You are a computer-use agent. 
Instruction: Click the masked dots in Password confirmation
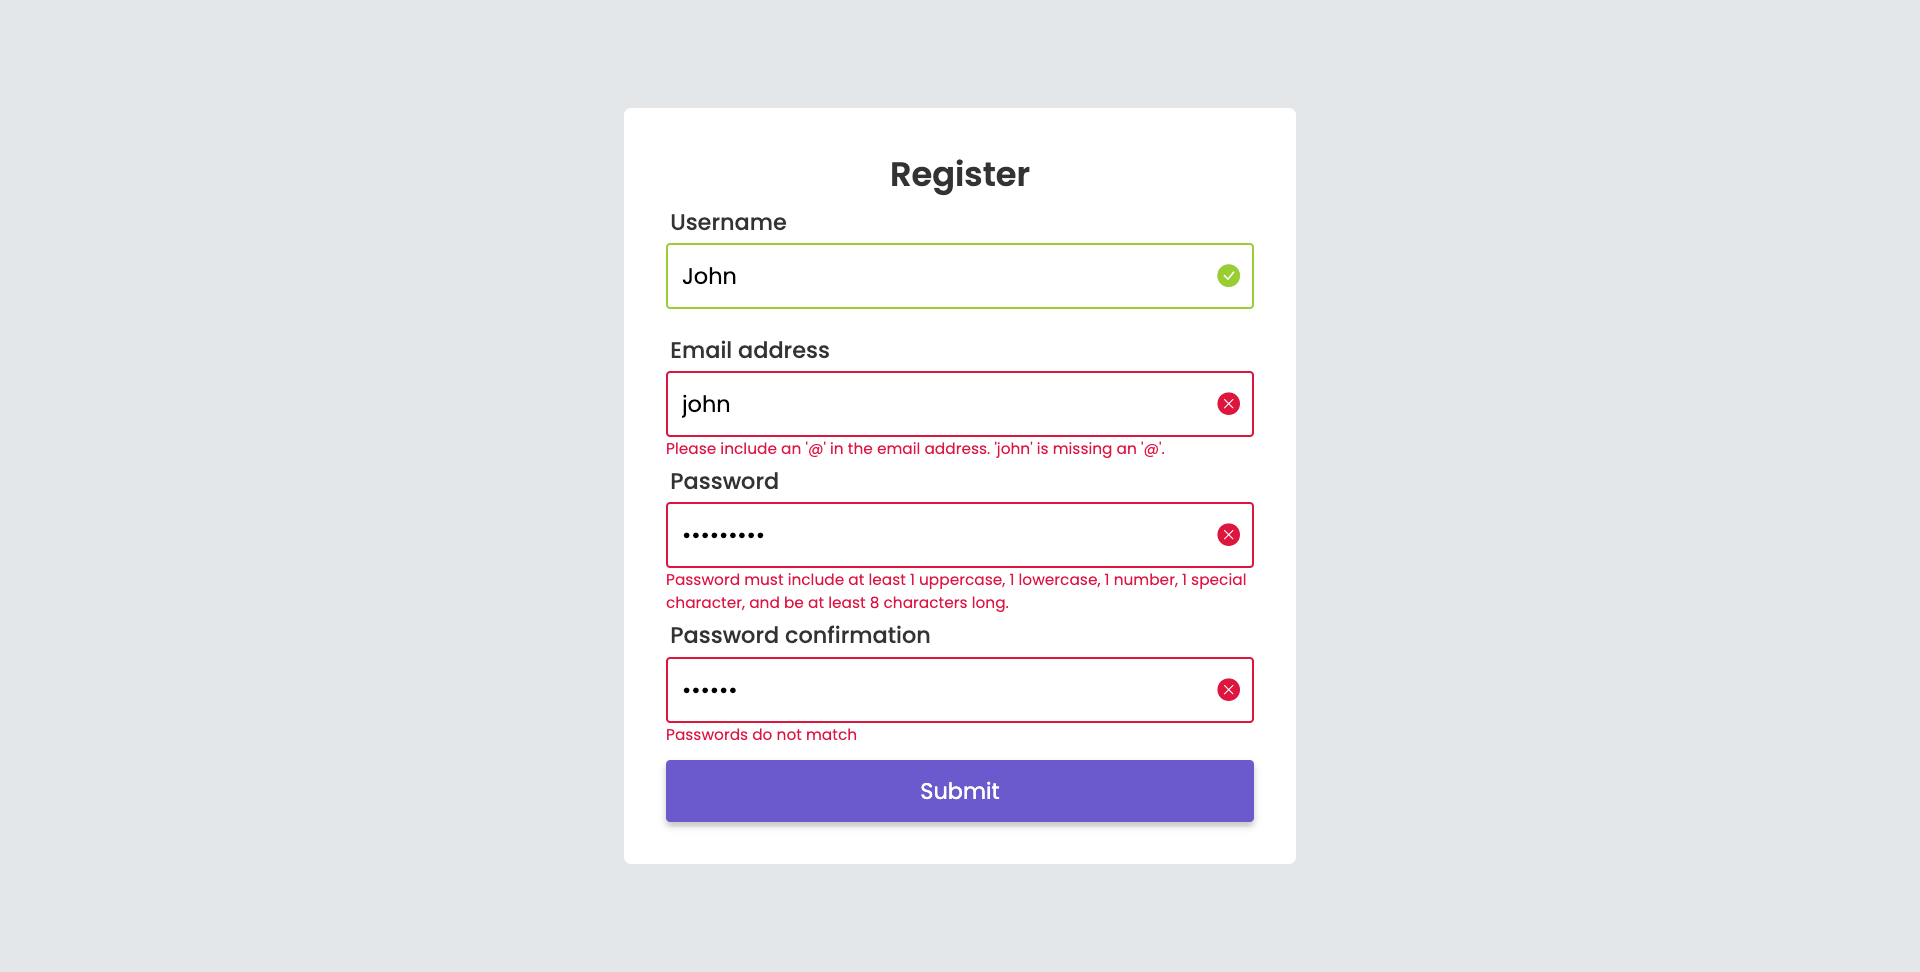point(710,690)
